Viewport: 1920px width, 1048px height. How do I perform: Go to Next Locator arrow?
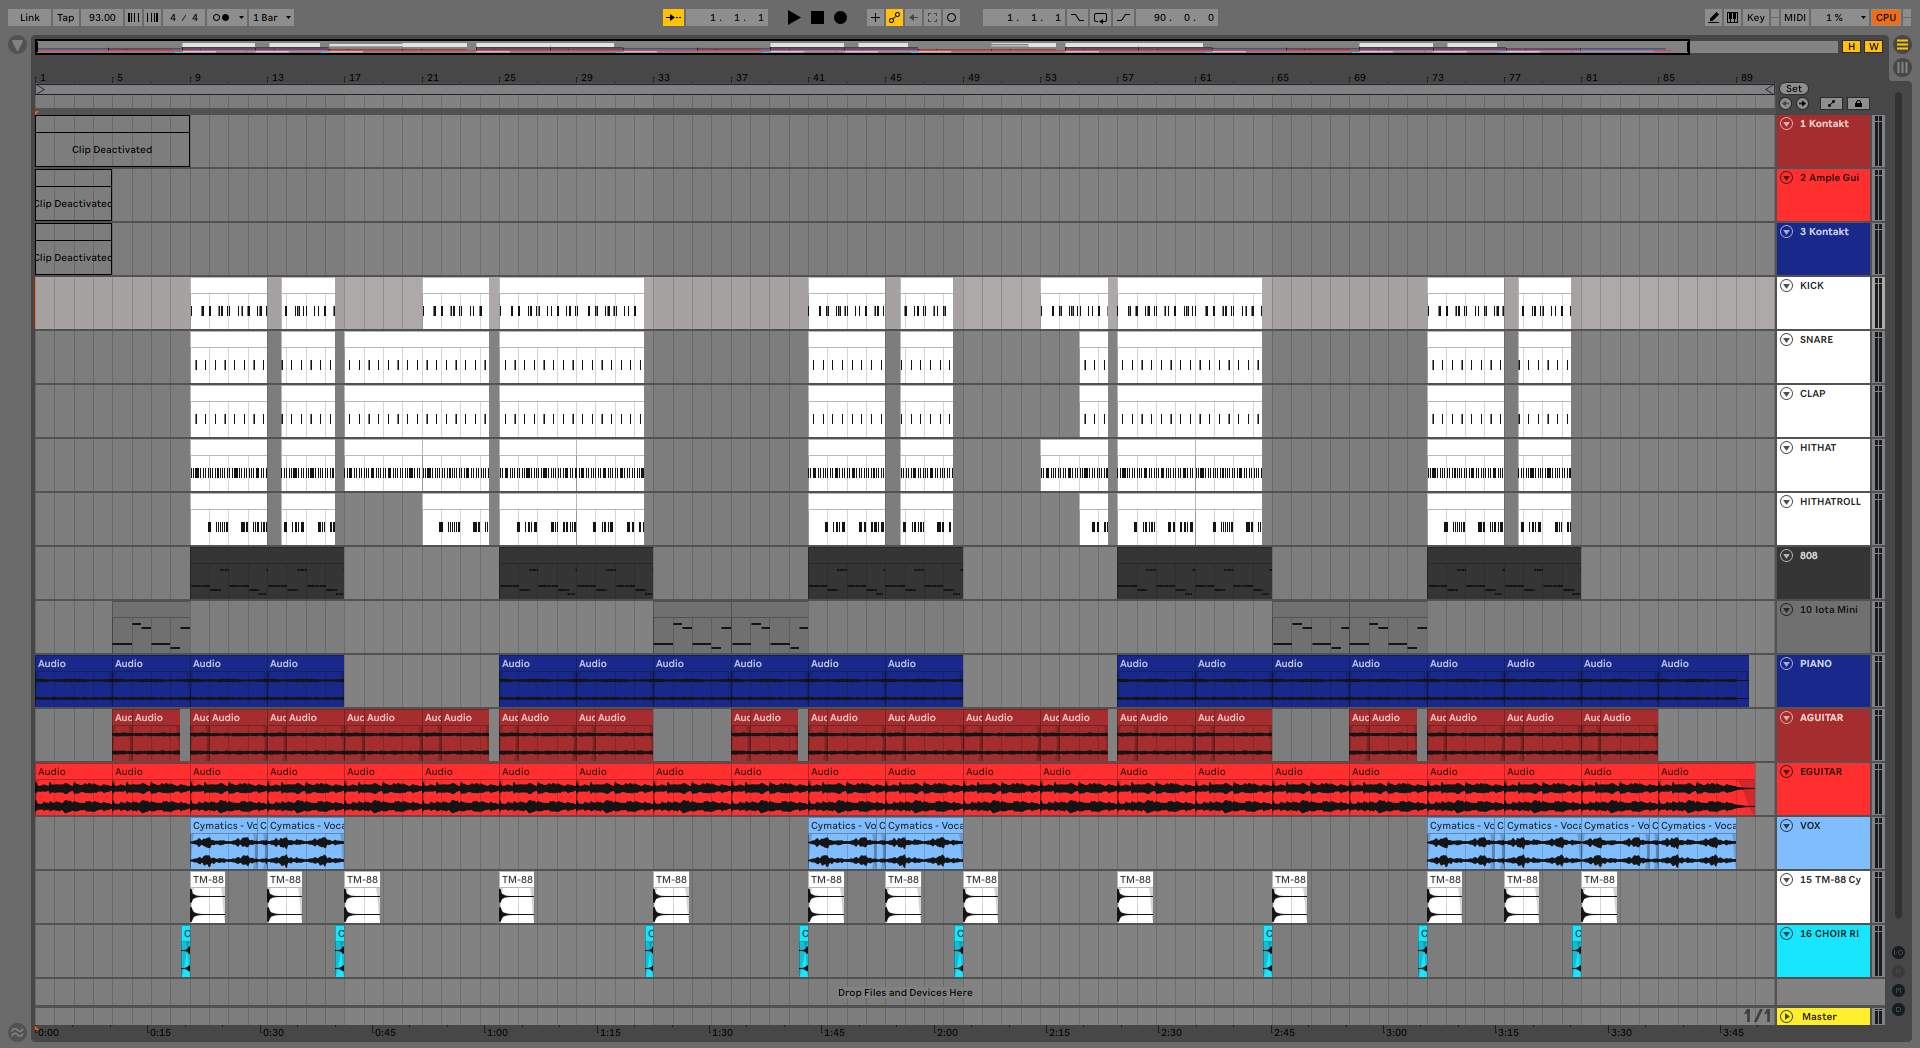pyautogui.click(x=1802, y=103)
